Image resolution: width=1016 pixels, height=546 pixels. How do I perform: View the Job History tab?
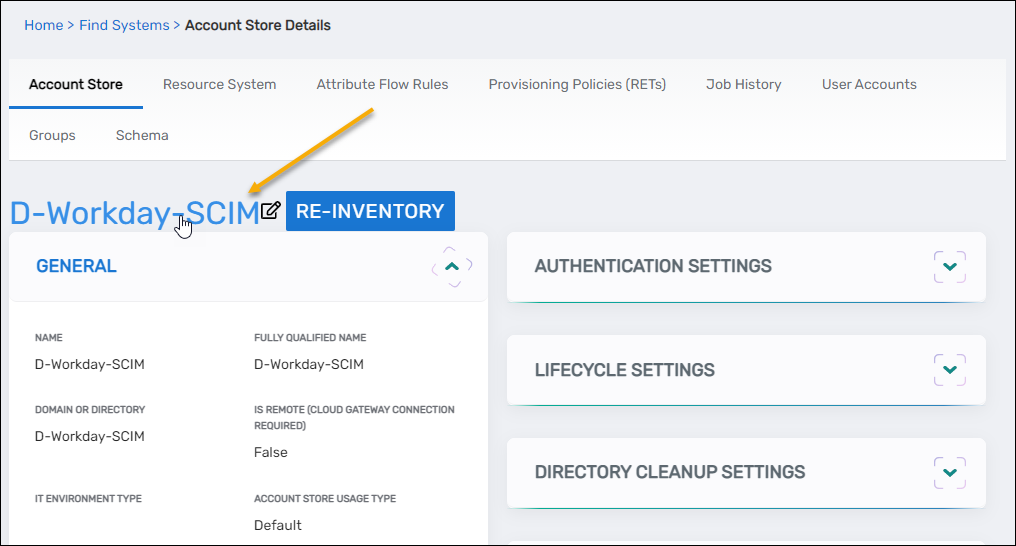(743, 84)
